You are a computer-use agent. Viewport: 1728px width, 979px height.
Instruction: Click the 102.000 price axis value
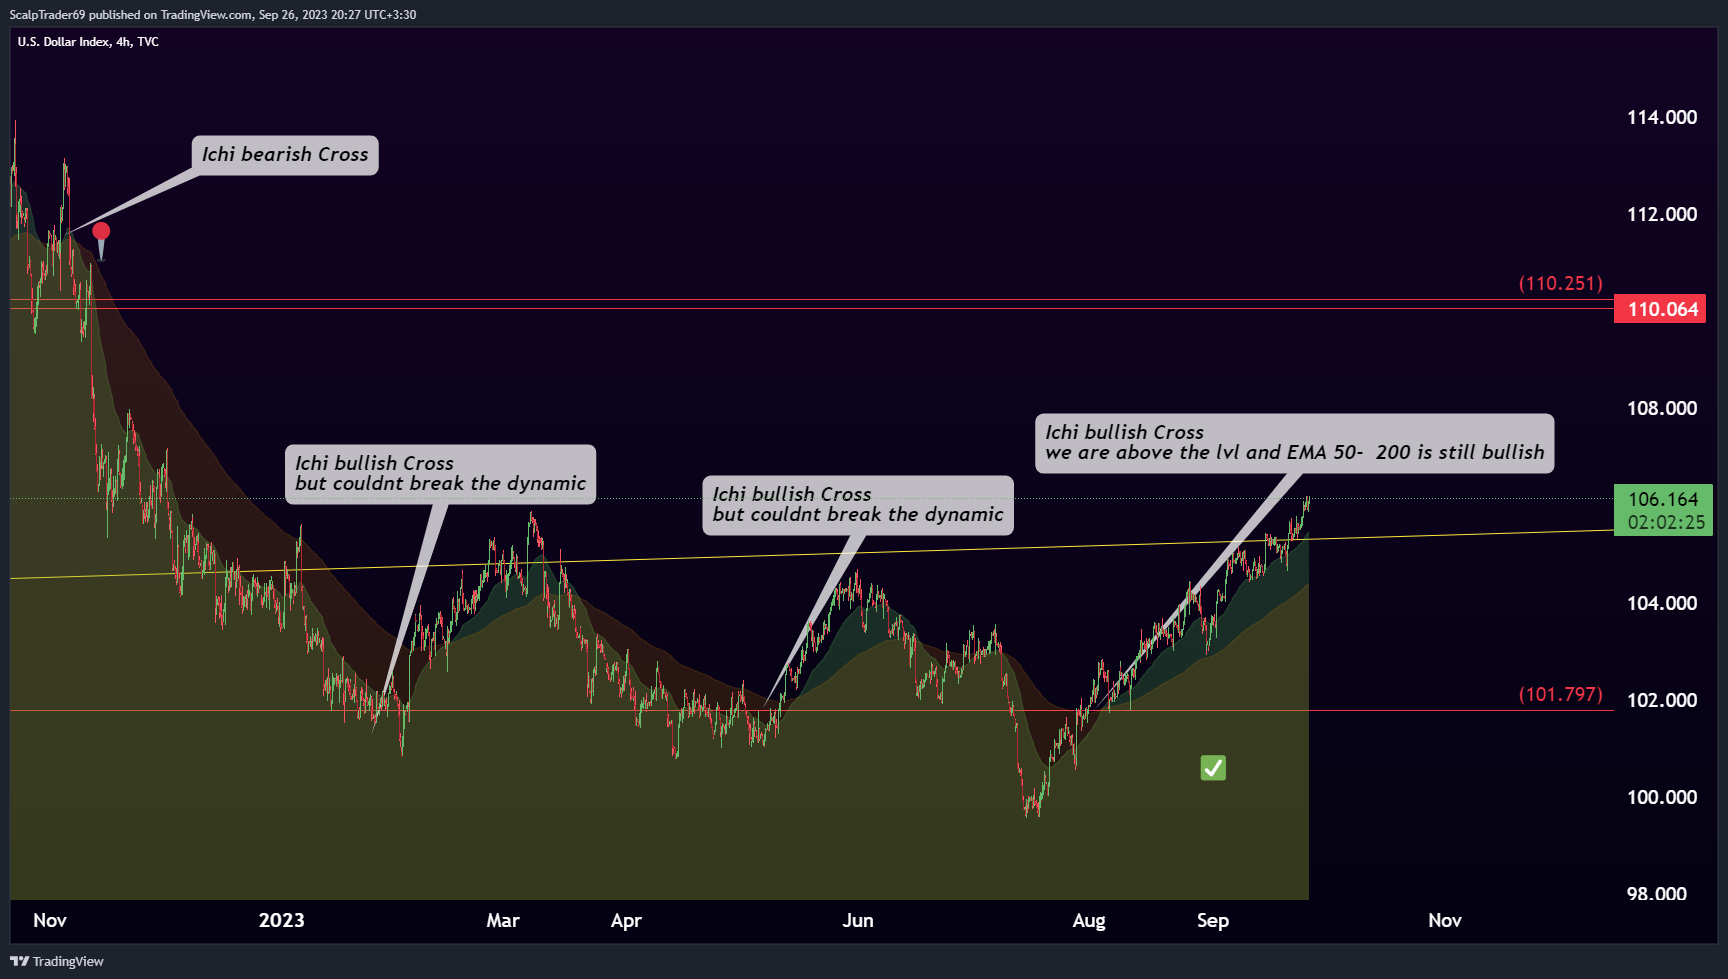tap(1662, 700)
